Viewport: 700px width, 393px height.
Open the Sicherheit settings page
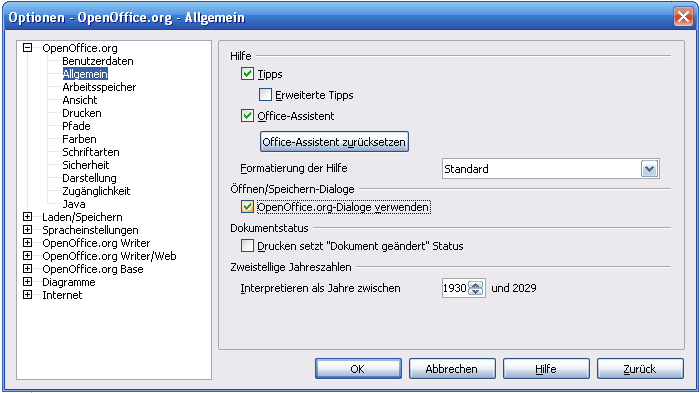click(86, 165)
